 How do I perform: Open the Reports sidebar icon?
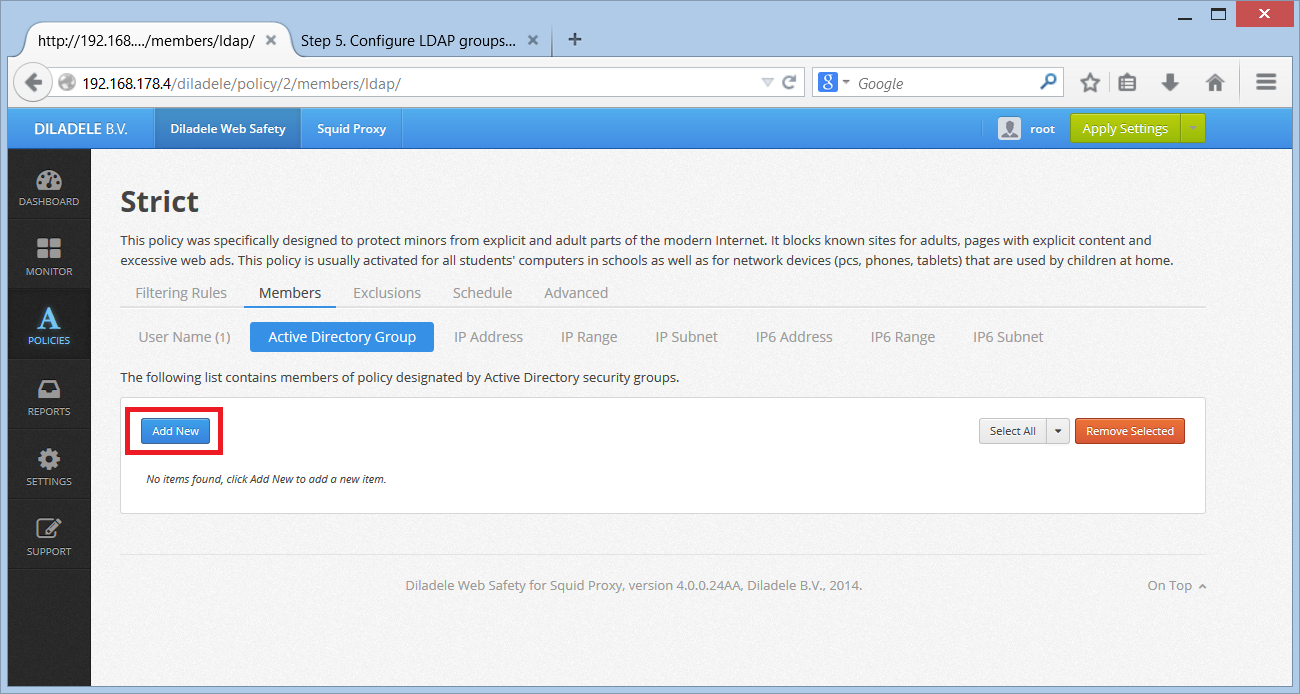point(49,396)
